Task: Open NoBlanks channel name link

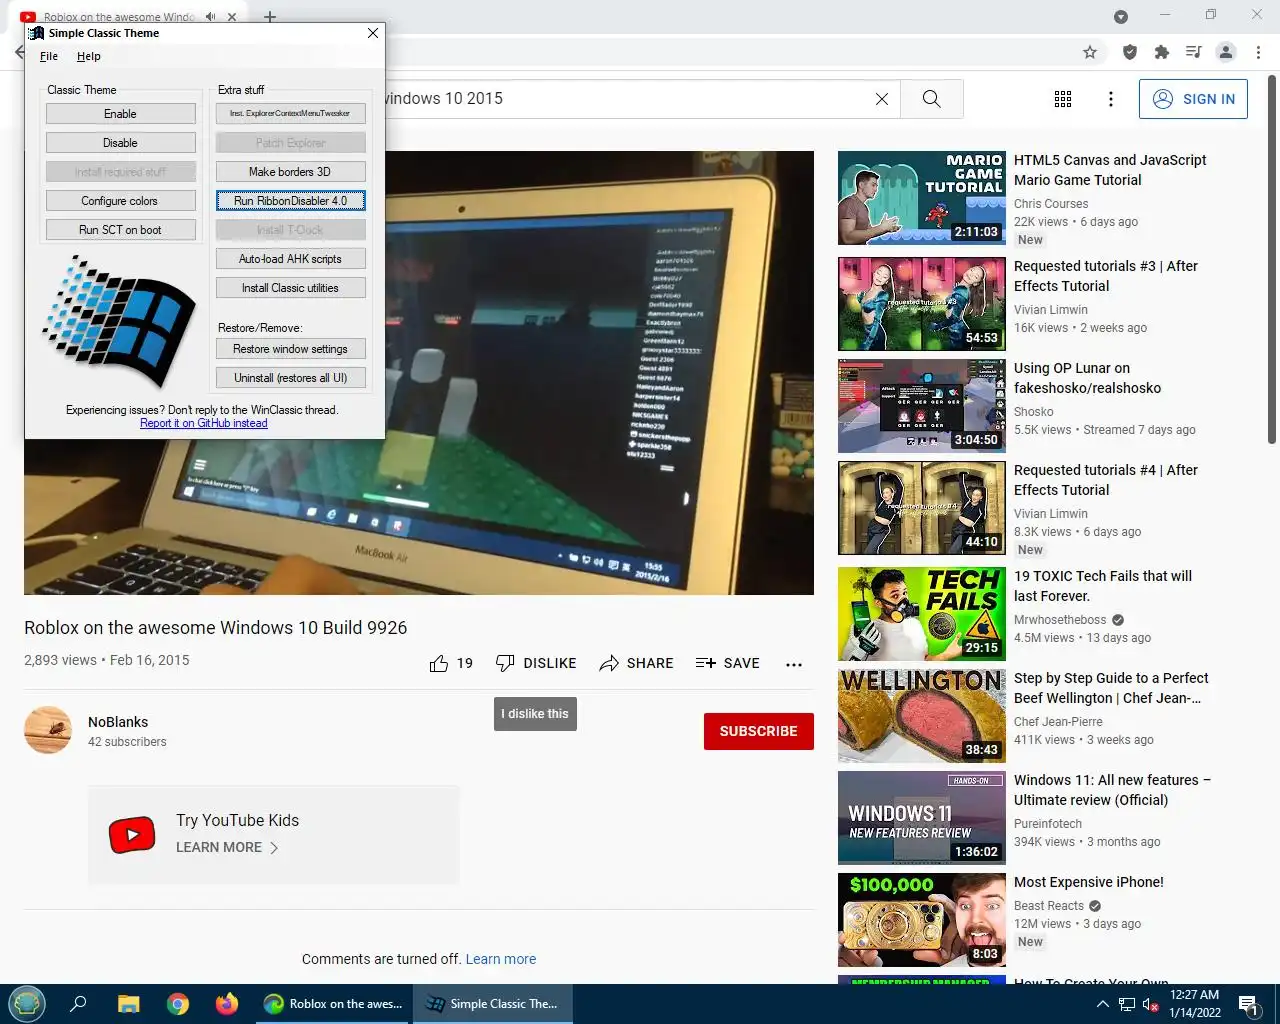Action: [118, 722]
